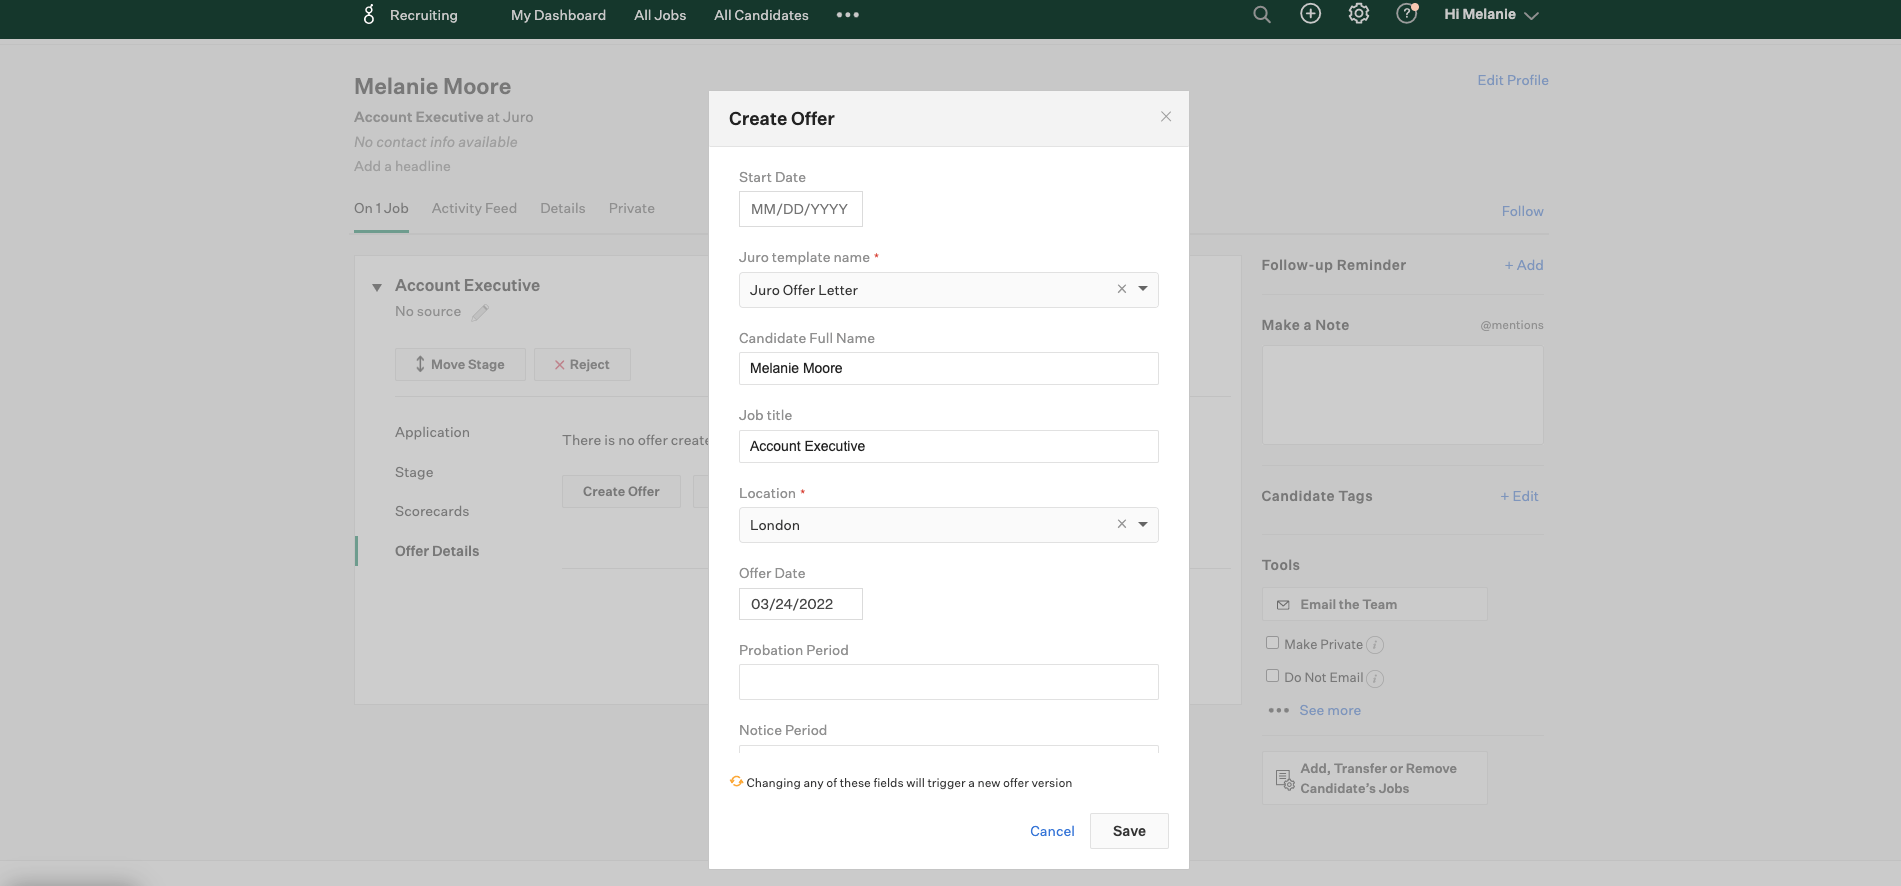Click Add a headline text
This screenshot has width=1901, height=886.
coord(402,166)
